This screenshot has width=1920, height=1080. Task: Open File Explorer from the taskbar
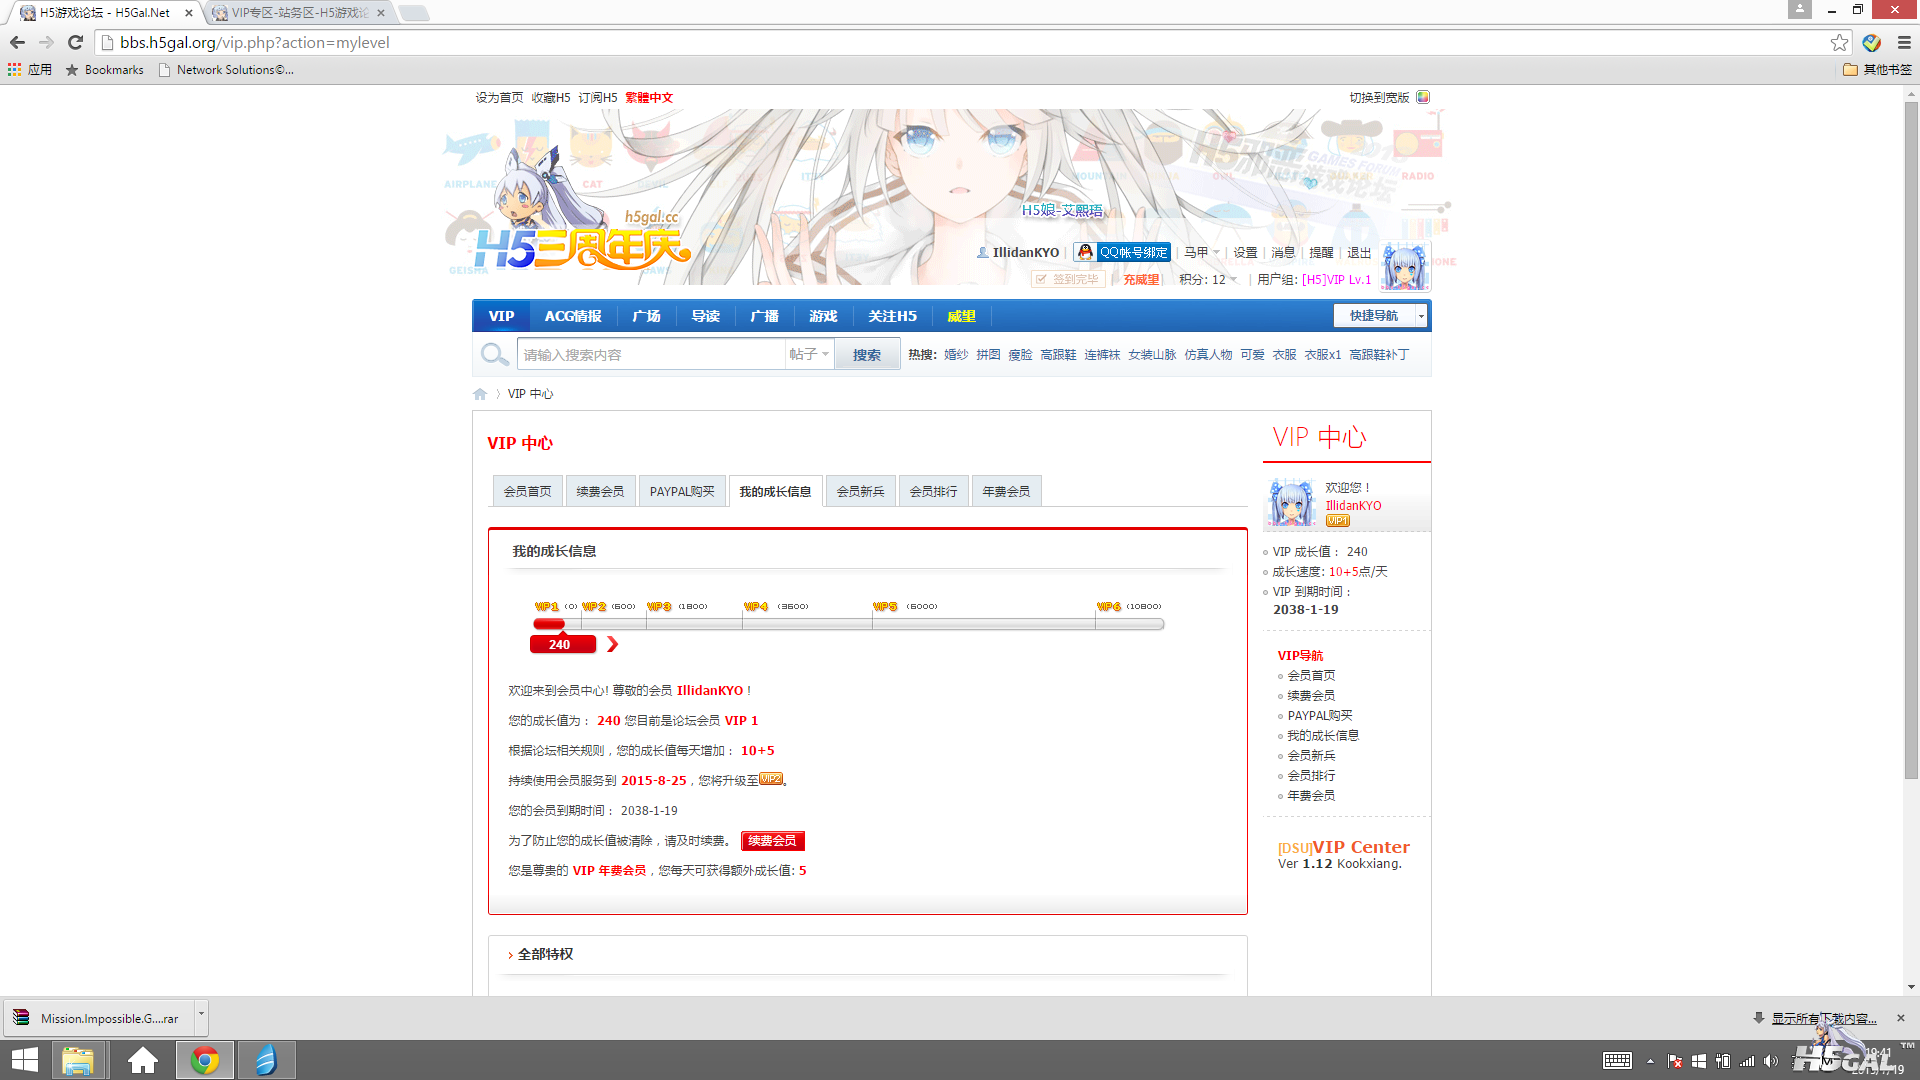(78, 1060)
